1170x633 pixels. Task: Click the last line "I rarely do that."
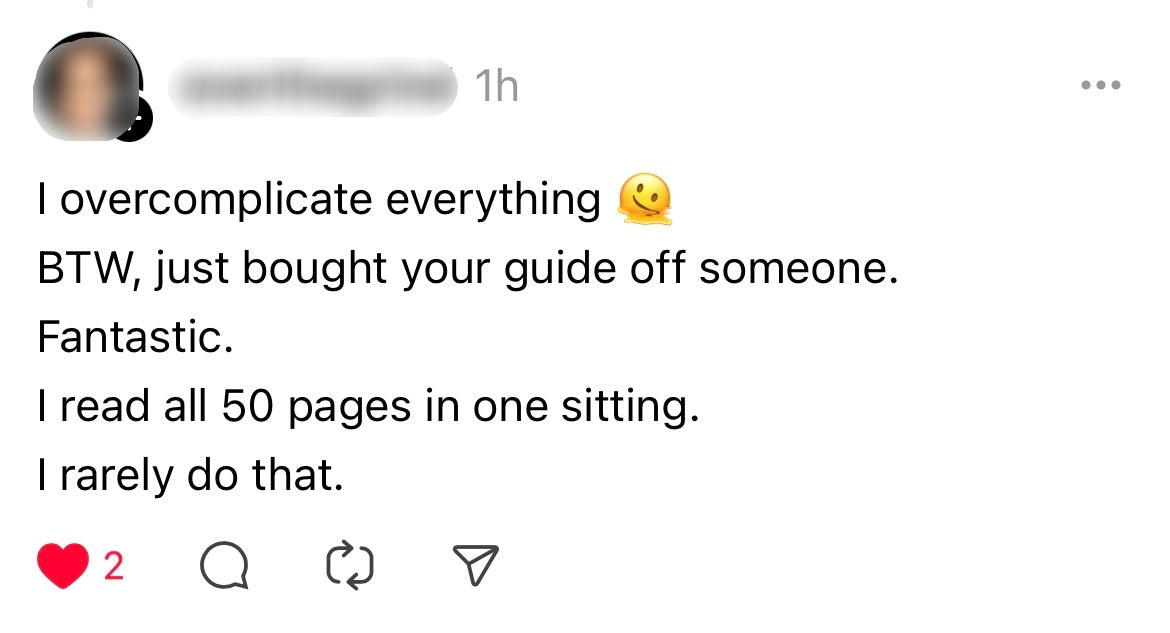click(190, 476)
